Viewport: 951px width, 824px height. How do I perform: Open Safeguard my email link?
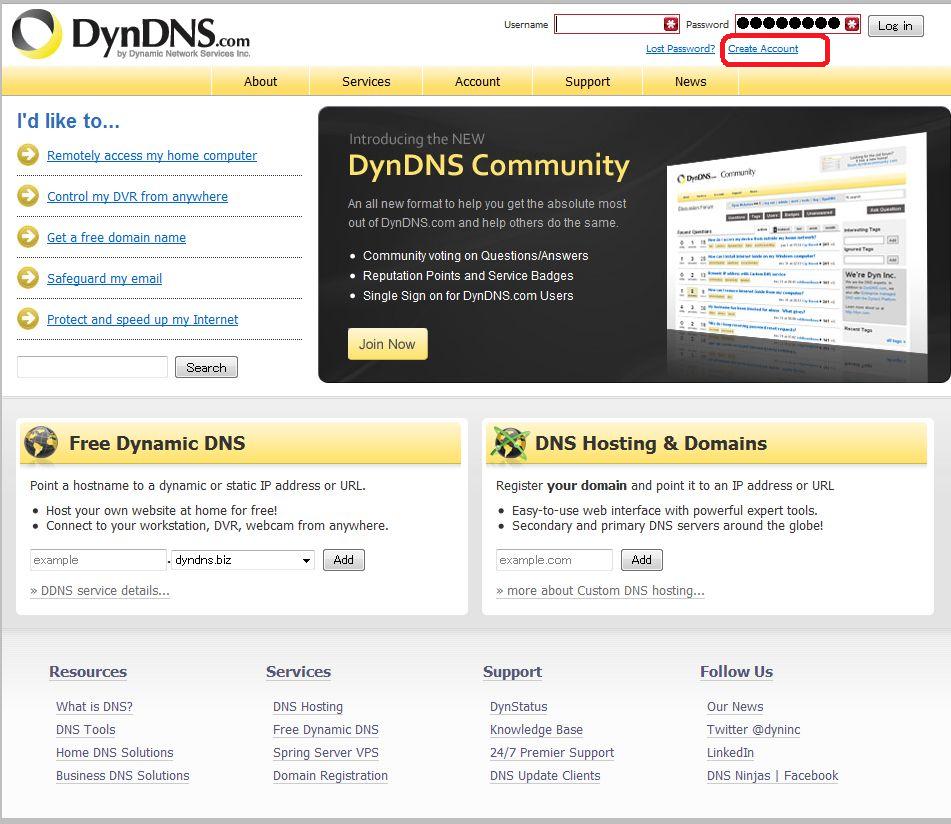coord(104,278)
